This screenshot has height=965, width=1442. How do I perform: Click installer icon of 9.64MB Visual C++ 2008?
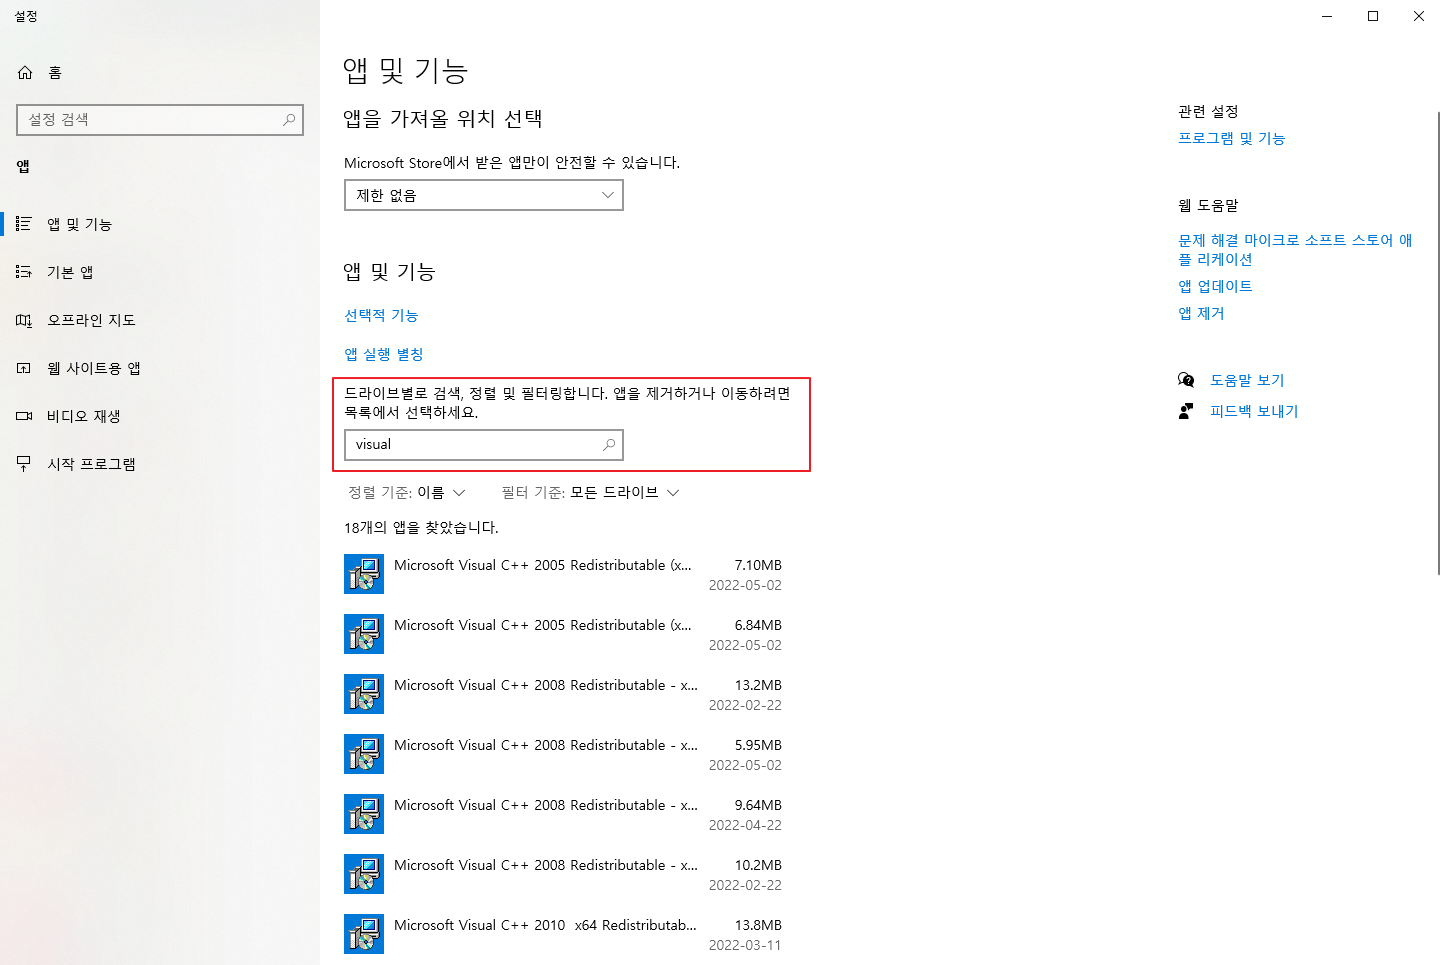click(x=364, y=814)
